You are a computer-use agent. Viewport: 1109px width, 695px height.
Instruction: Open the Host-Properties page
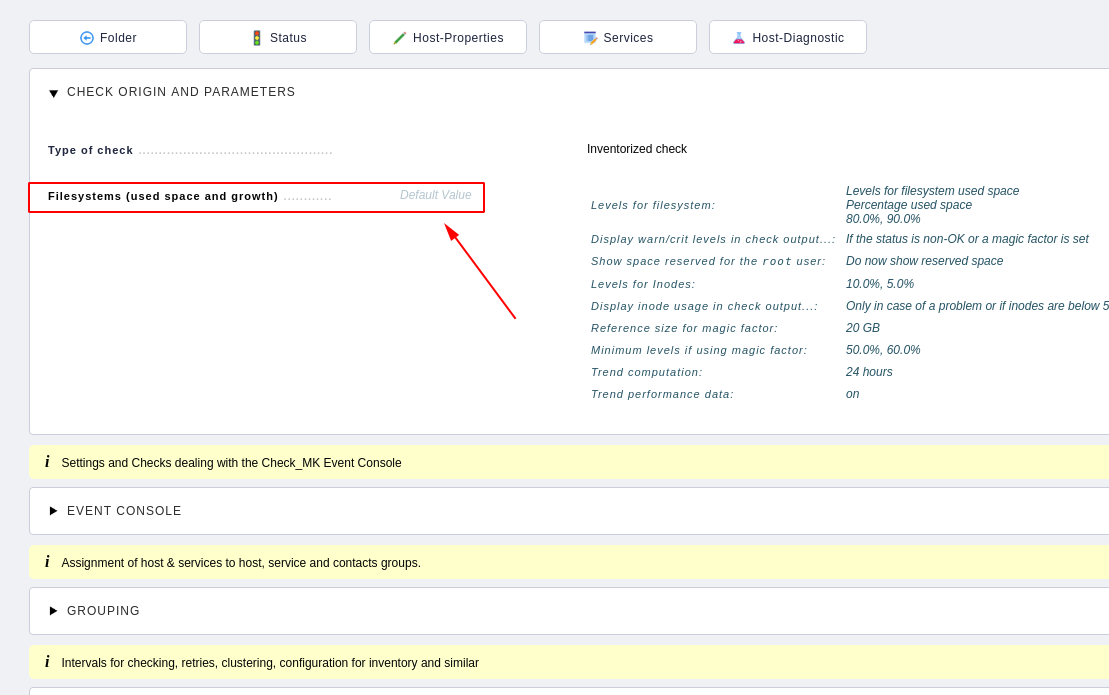pos(448,37)
